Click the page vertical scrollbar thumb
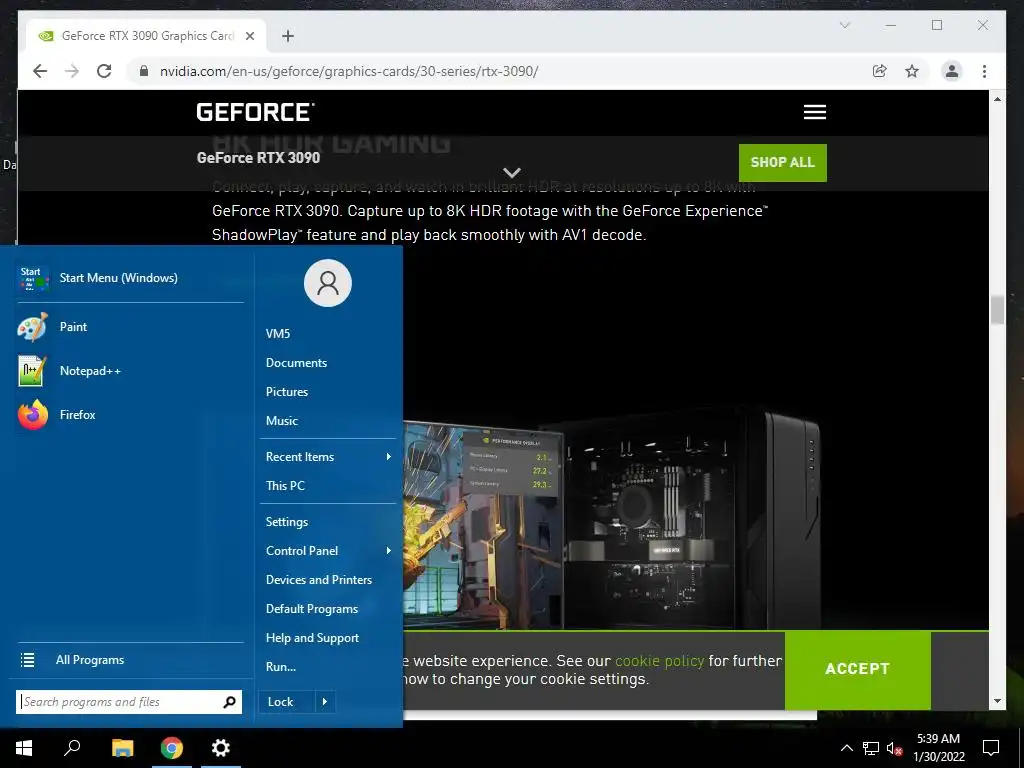The height and width of the screenshot is (768, 1024). point(997,310)
